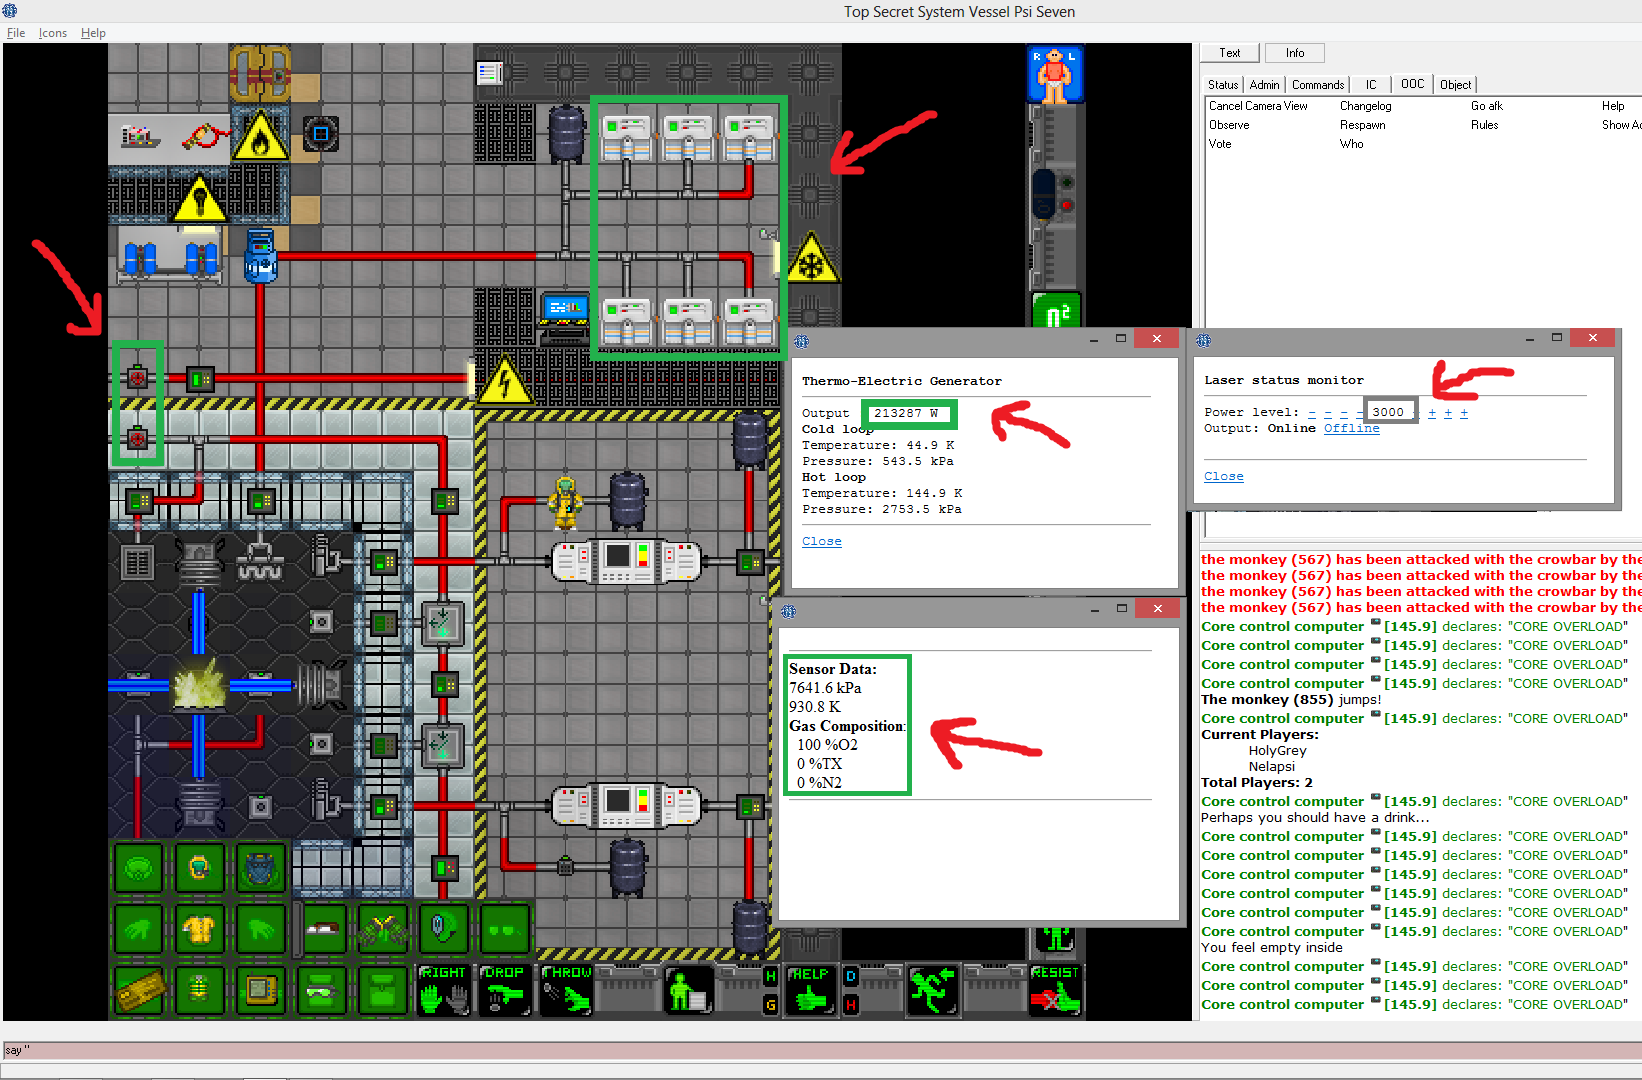Click the body zone selector doll
The width and height of the screenshot is (1642, 1080).
coord(1055,74)
